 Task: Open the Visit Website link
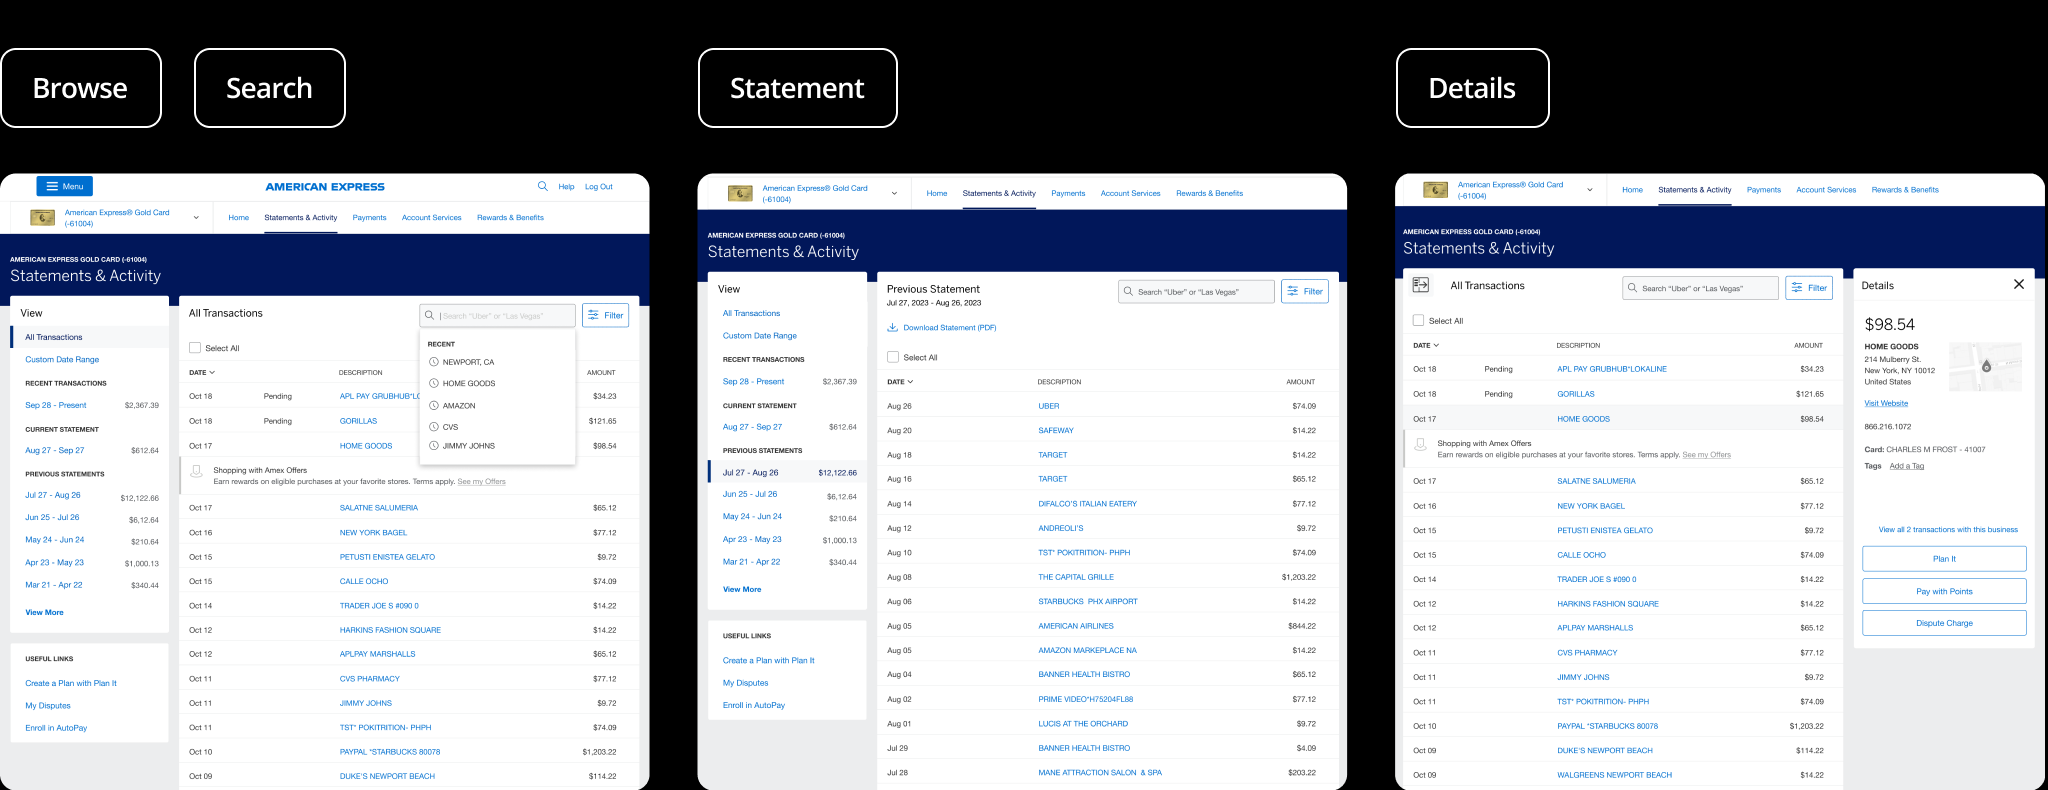[x=1886, y=403]
